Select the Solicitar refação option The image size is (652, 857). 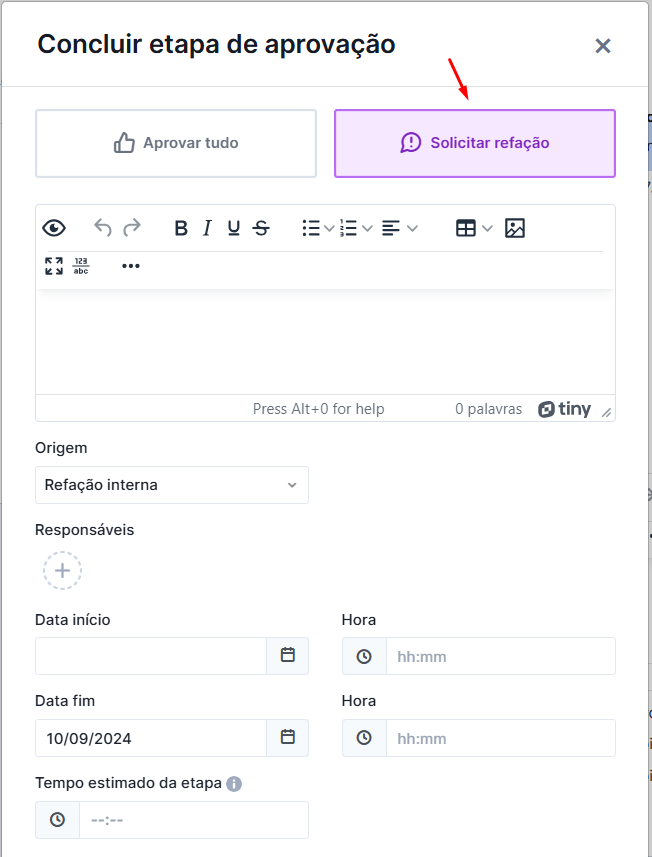pos(475,143)
